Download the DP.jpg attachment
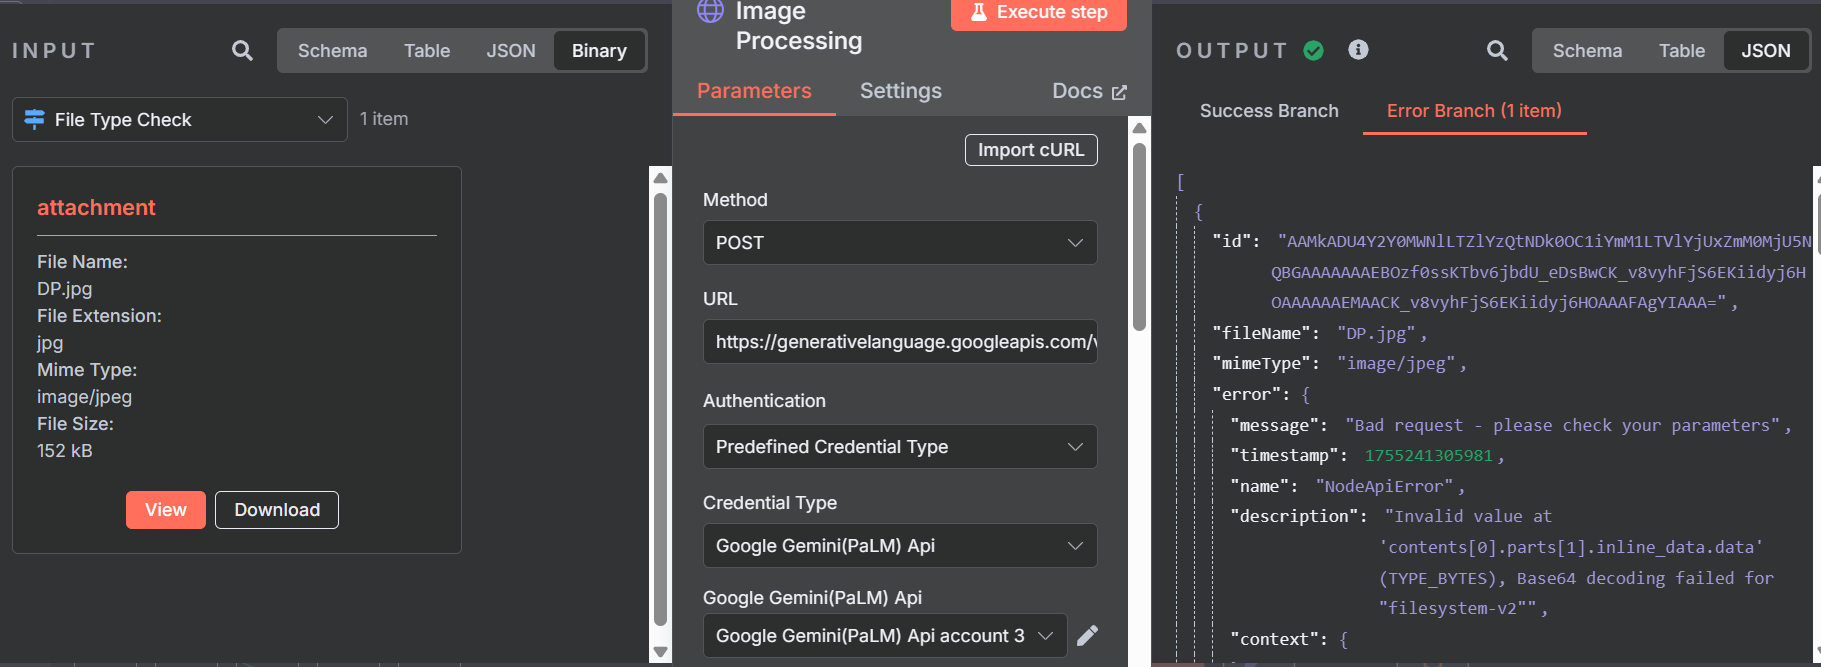The height and width of the screenshot is (667, 1821). (277, 510)
